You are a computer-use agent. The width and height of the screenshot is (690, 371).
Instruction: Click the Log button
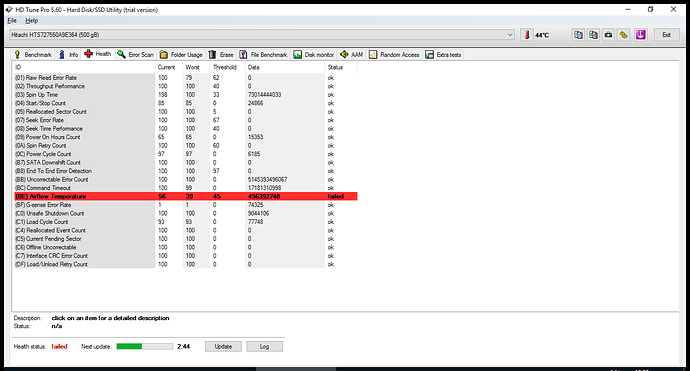click(x=264, y=346)
